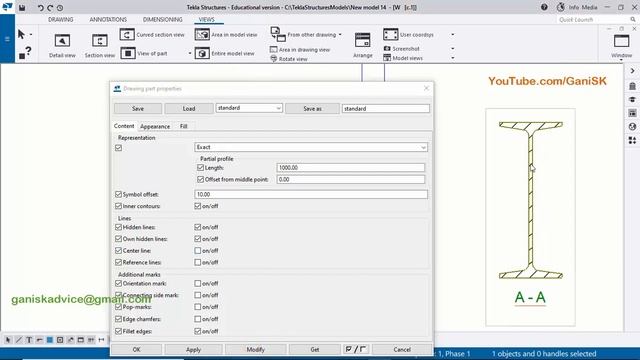Screen dimensions: 640x360
Task: Open the Exact representation dropdown
Action: tap(311, 147)
